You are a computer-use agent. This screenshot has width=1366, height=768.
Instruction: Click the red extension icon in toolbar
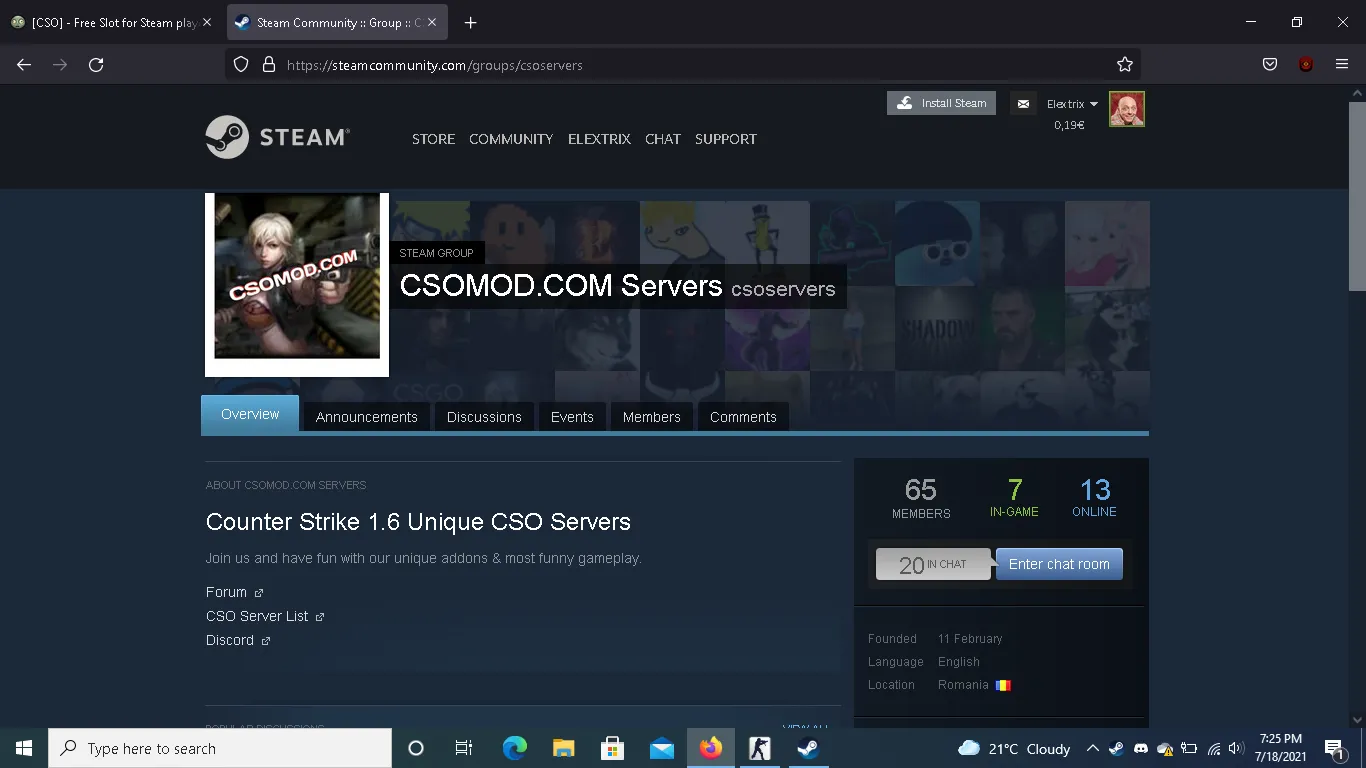click(1306, 65)
